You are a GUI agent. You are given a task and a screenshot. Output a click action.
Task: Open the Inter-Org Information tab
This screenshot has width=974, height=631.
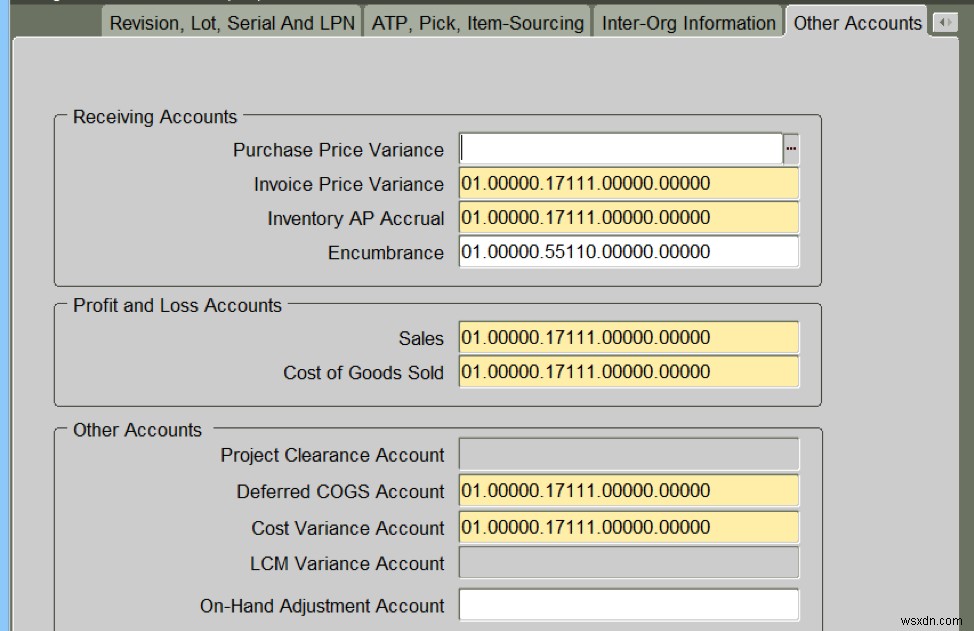click(687, 21)
